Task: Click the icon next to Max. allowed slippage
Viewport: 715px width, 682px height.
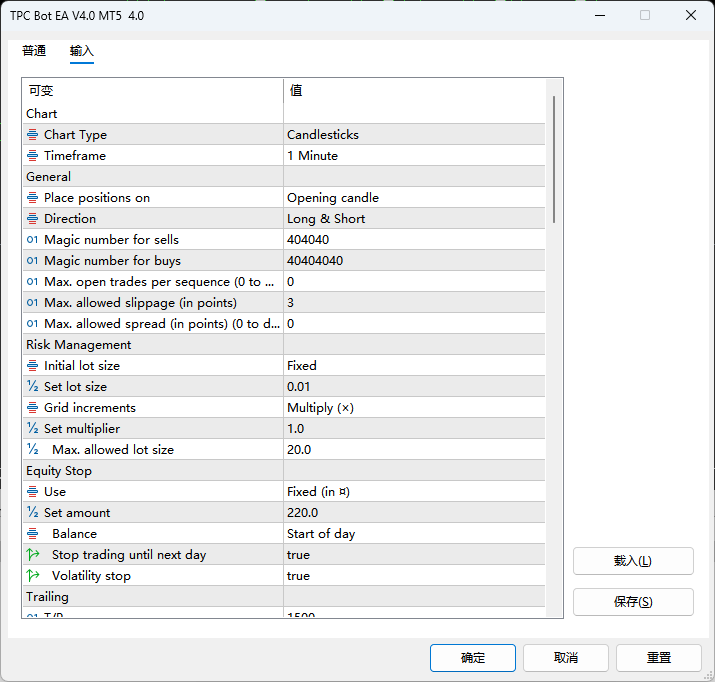Action: tap(32, 303)
